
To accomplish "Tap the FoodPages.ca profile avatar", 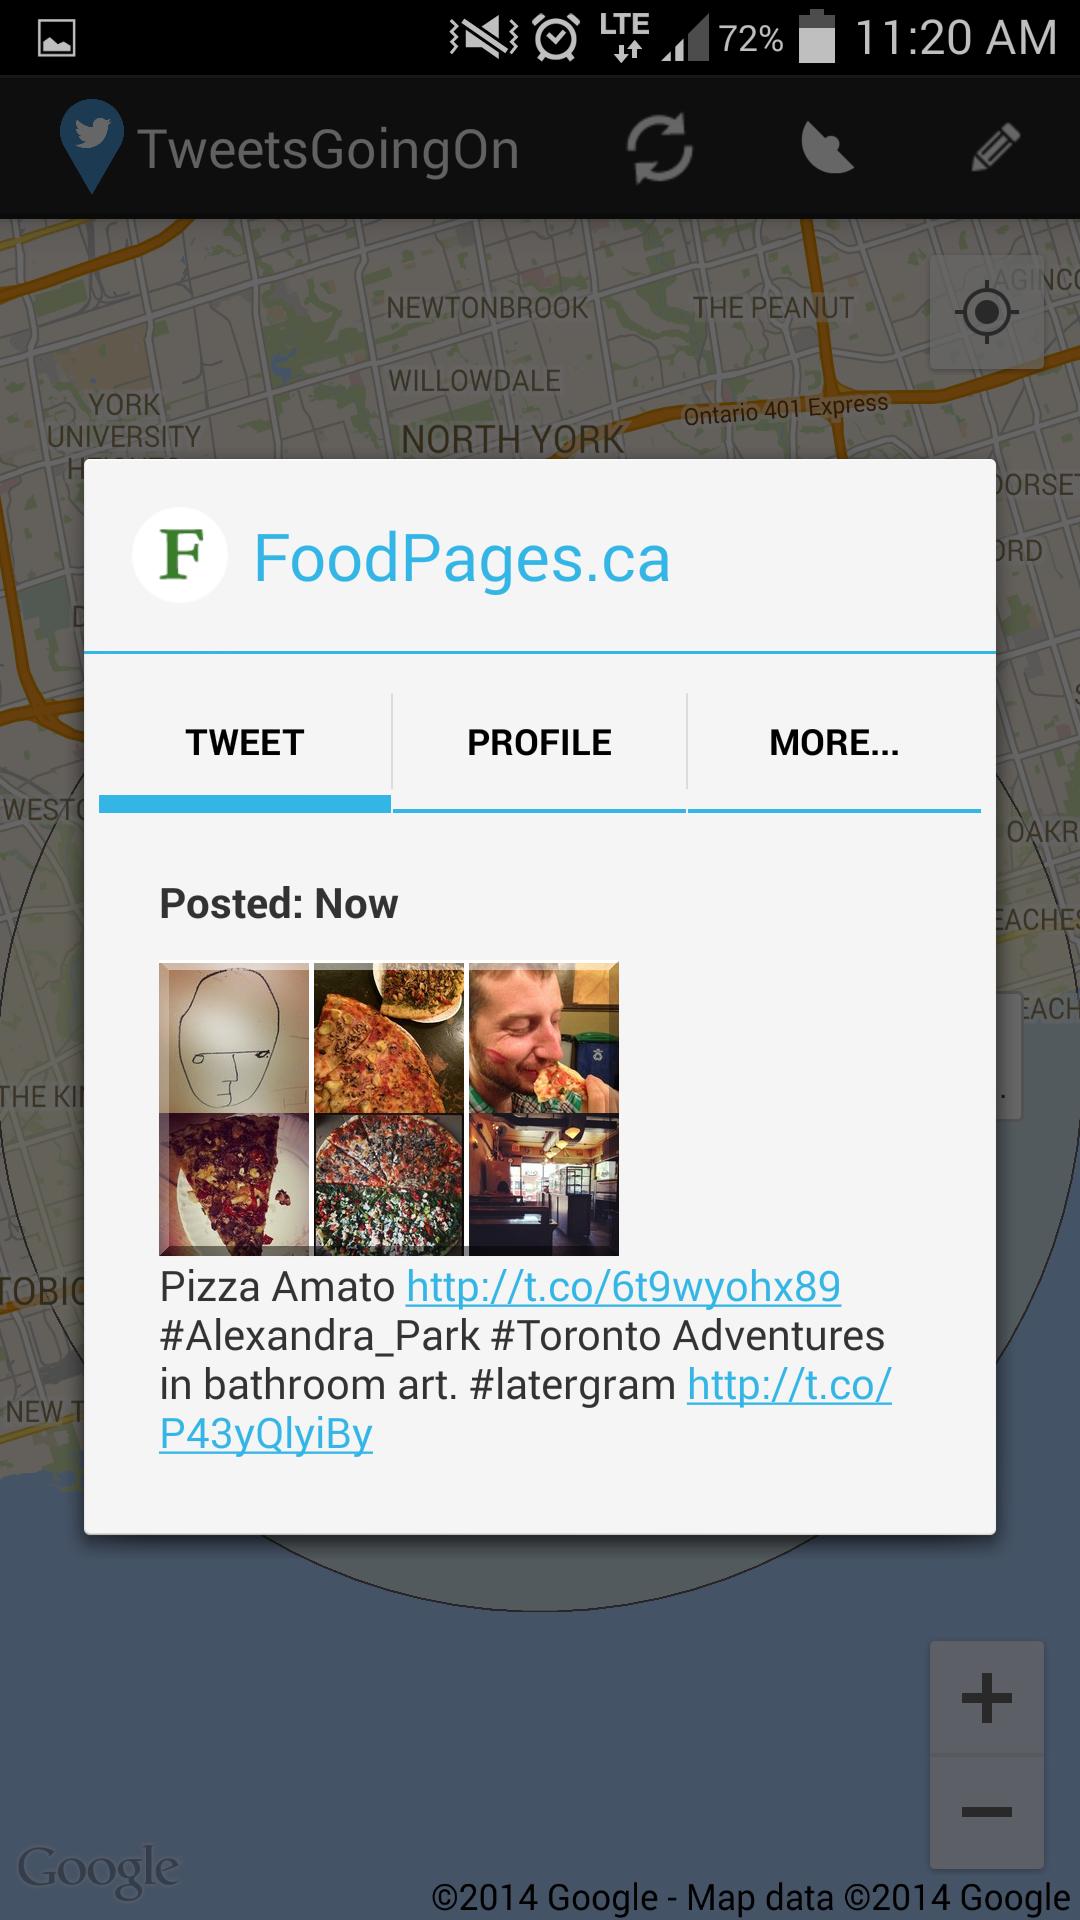I will point(180,556).
